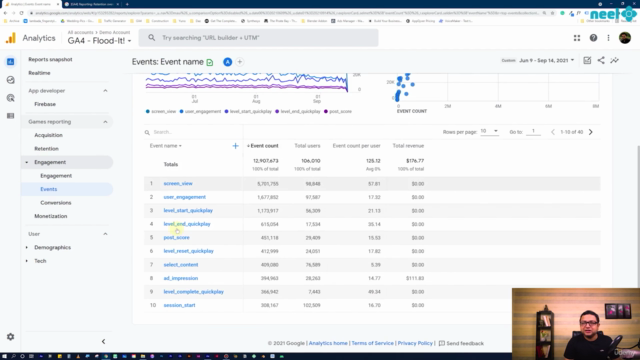Open the Admin gear icon
640x360 pixels.
click(11, 337)
